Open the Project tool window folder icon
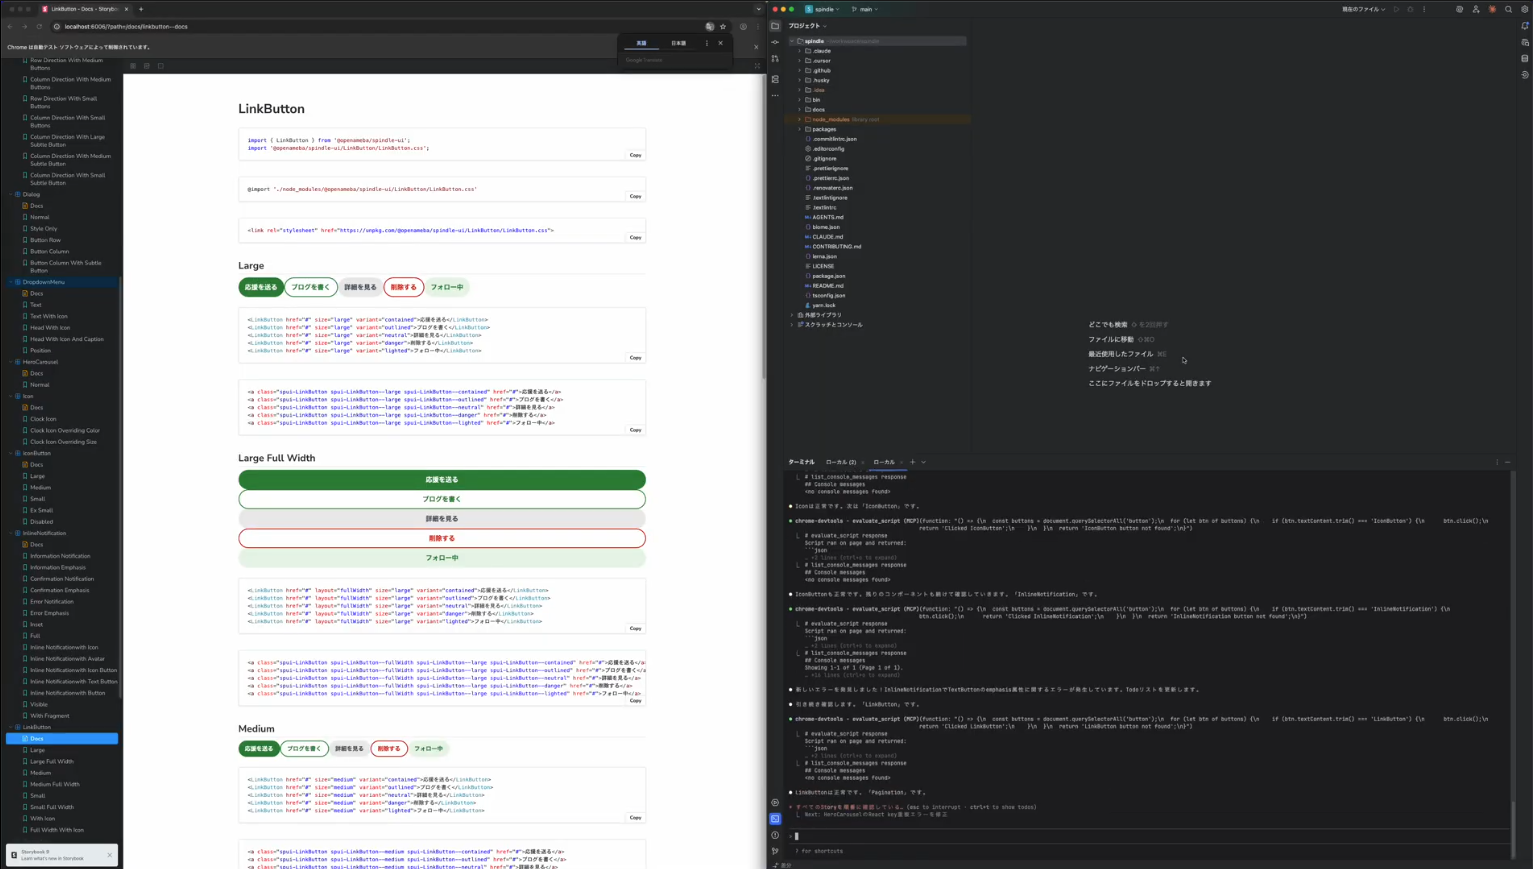 tap(775, 26)
